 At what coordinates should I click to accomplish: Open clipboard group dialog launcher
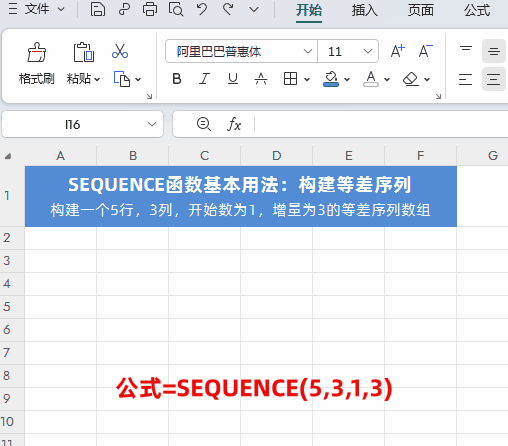click(x=149, y=96)
